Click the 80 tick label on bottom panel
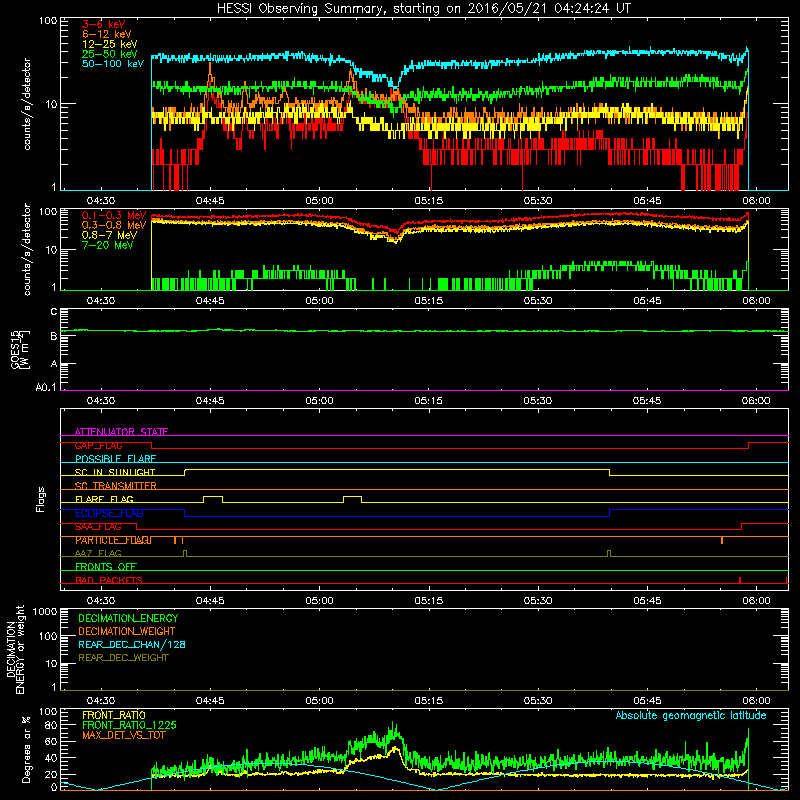Viewport: 800px width, 800px height. point(51,725)
